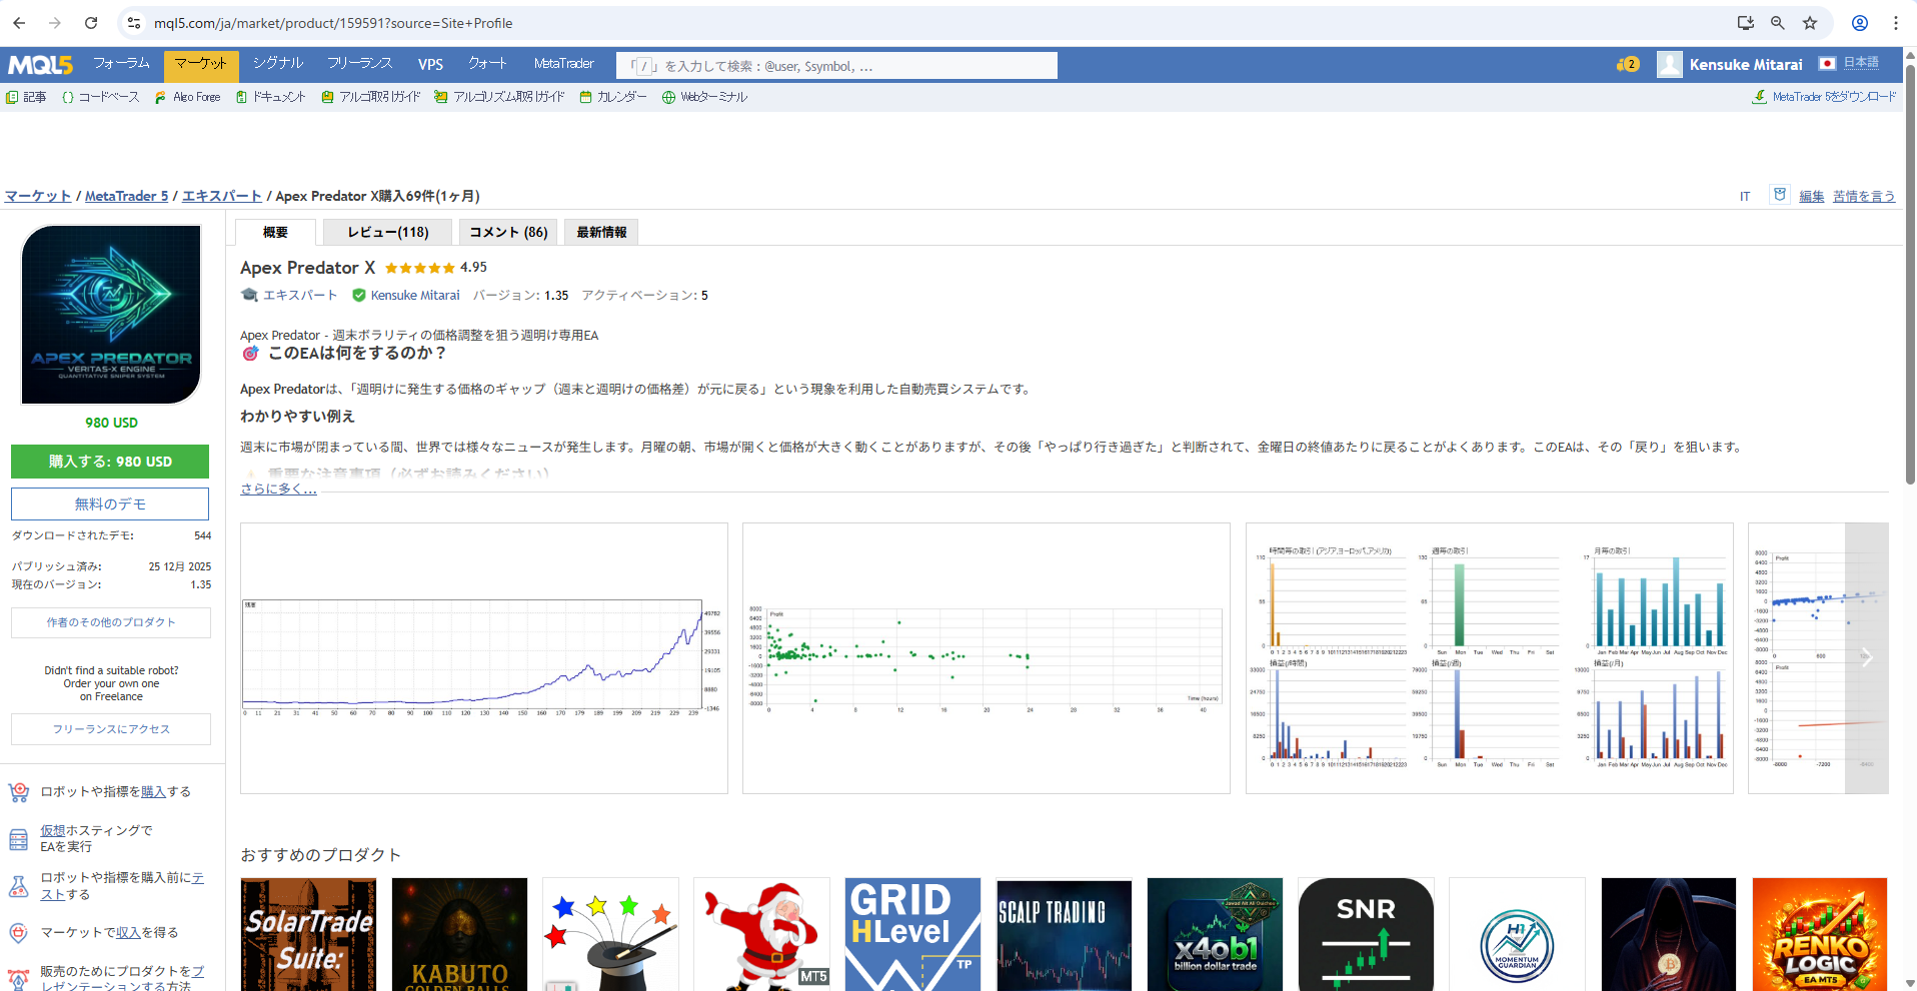Switch to 概要 tab
1917x991 pixels.
pos(275,232)
